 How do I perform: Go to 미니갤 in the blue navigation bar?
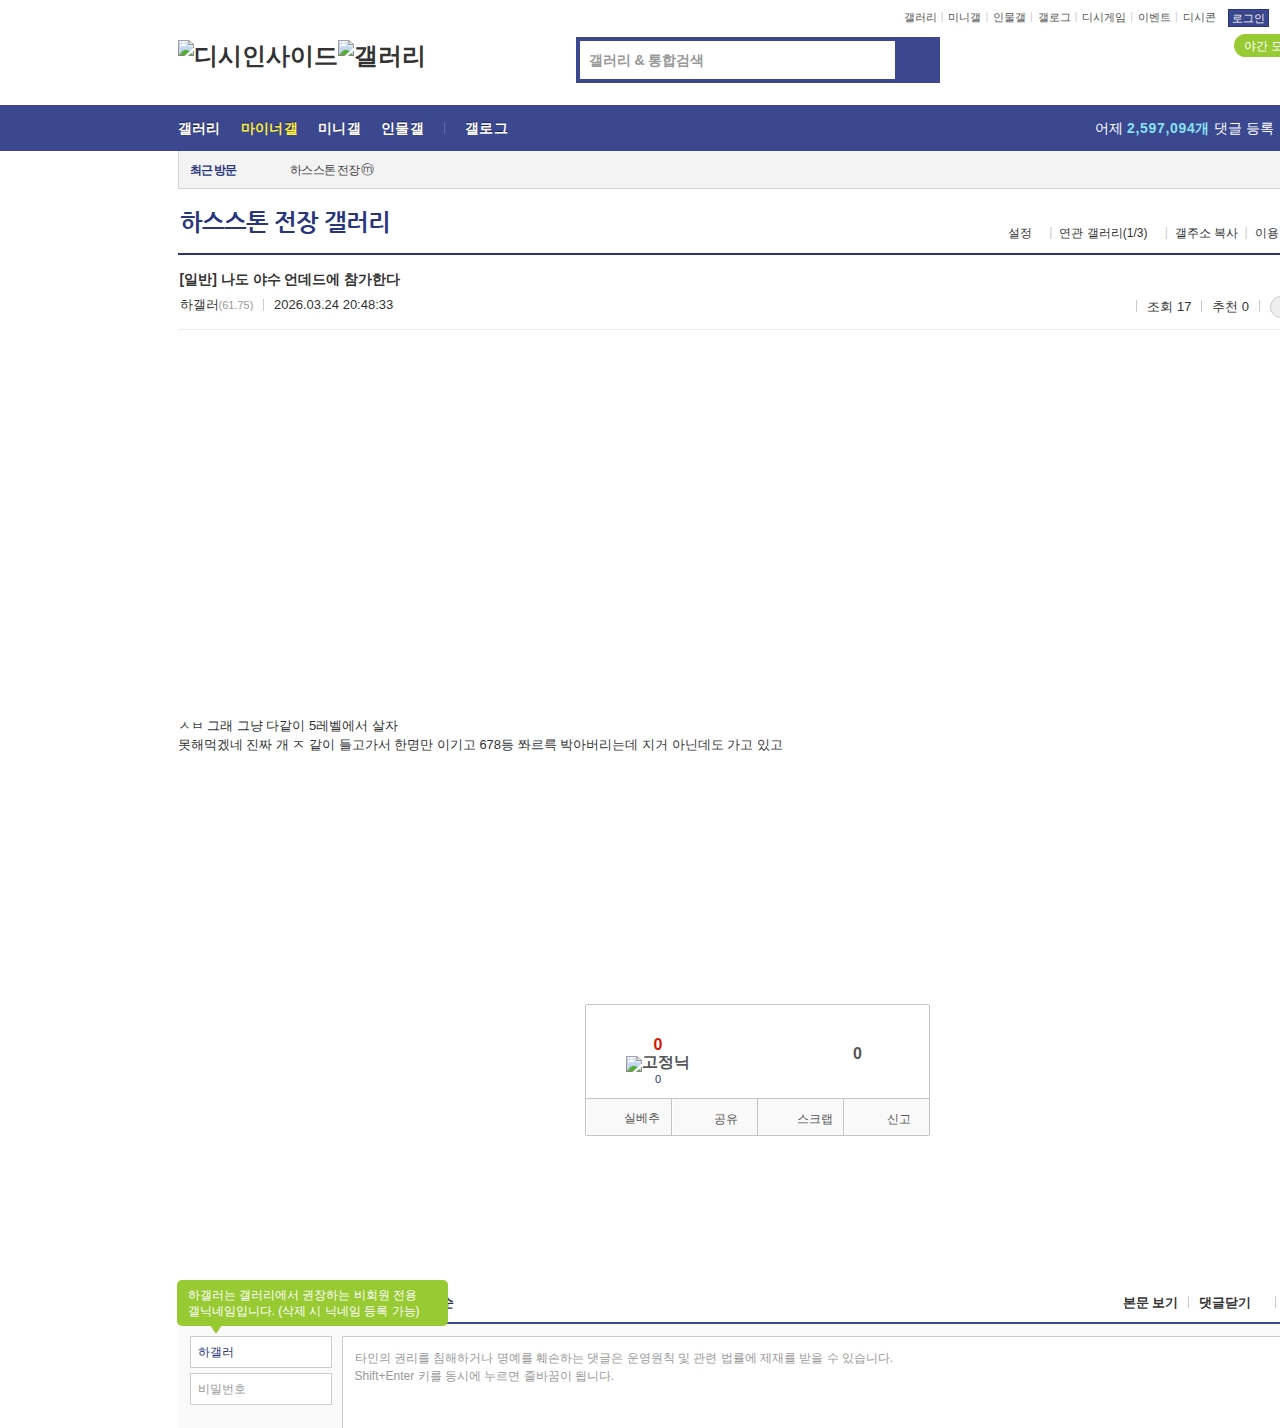339,129
